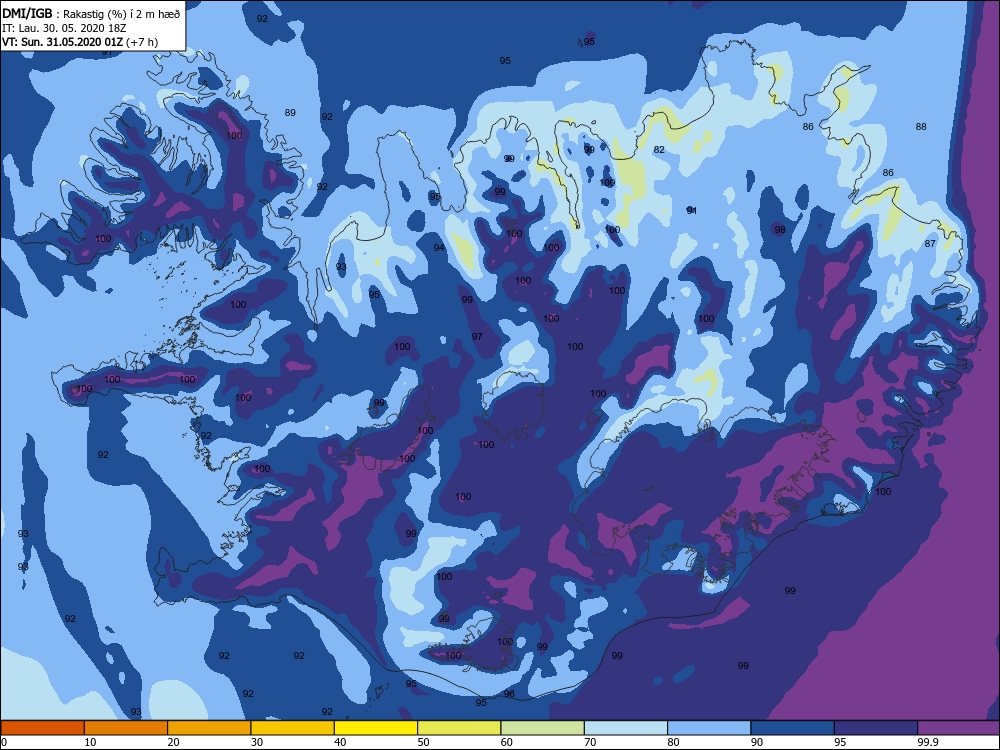Click the medium blue 90–95 legend swatch
Image resolution: width=1000 pixels, height=750 pixels.
(793, 728)
